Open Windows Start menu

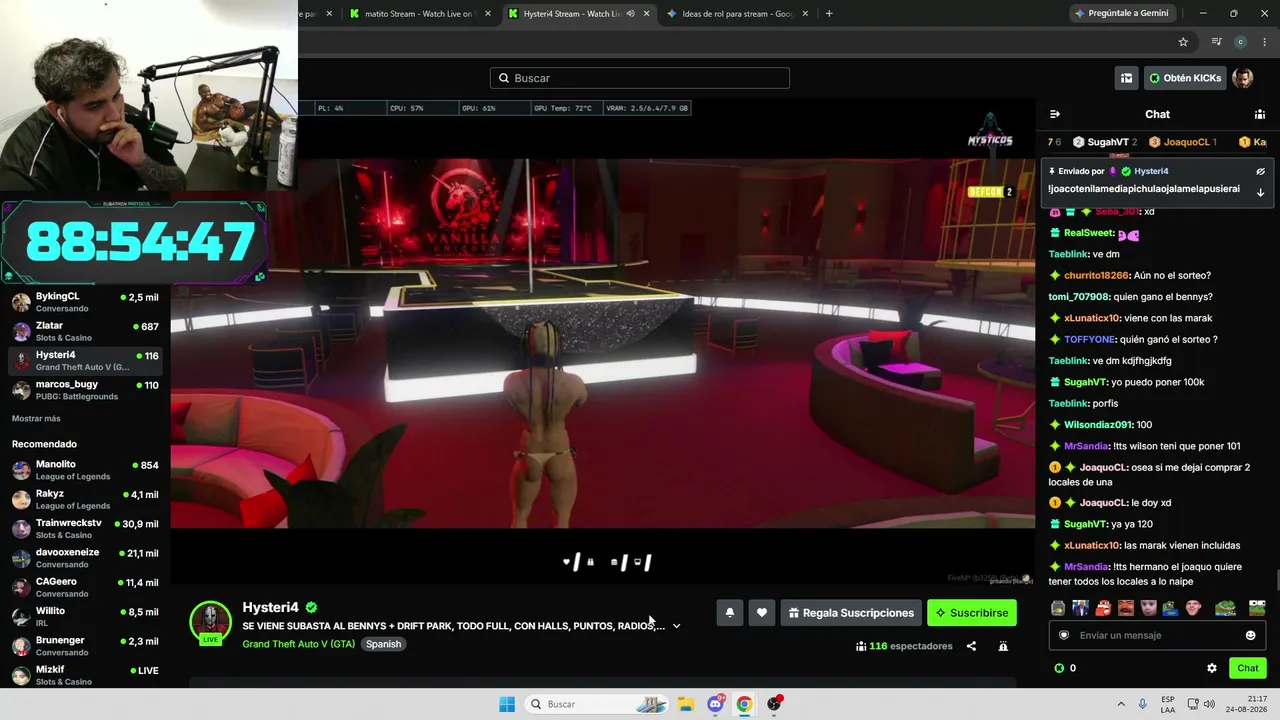(x=507, y=704)
